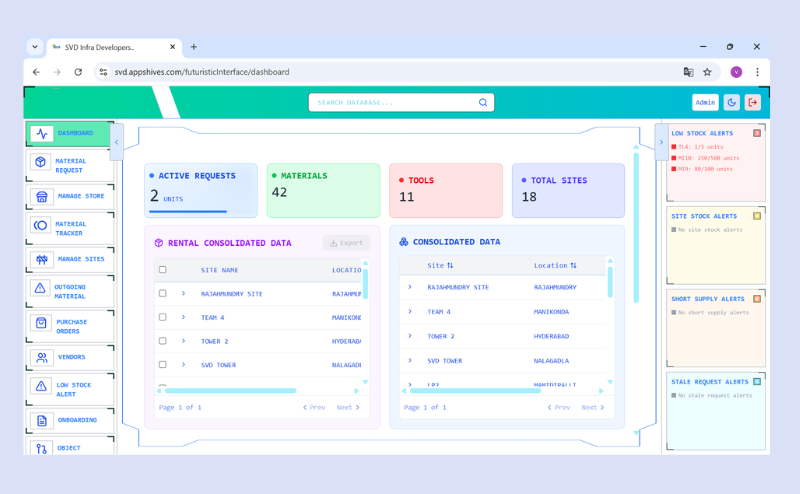
Task: Click the Low Stock Alert warning icon
Action: click(x=41, y=386)
